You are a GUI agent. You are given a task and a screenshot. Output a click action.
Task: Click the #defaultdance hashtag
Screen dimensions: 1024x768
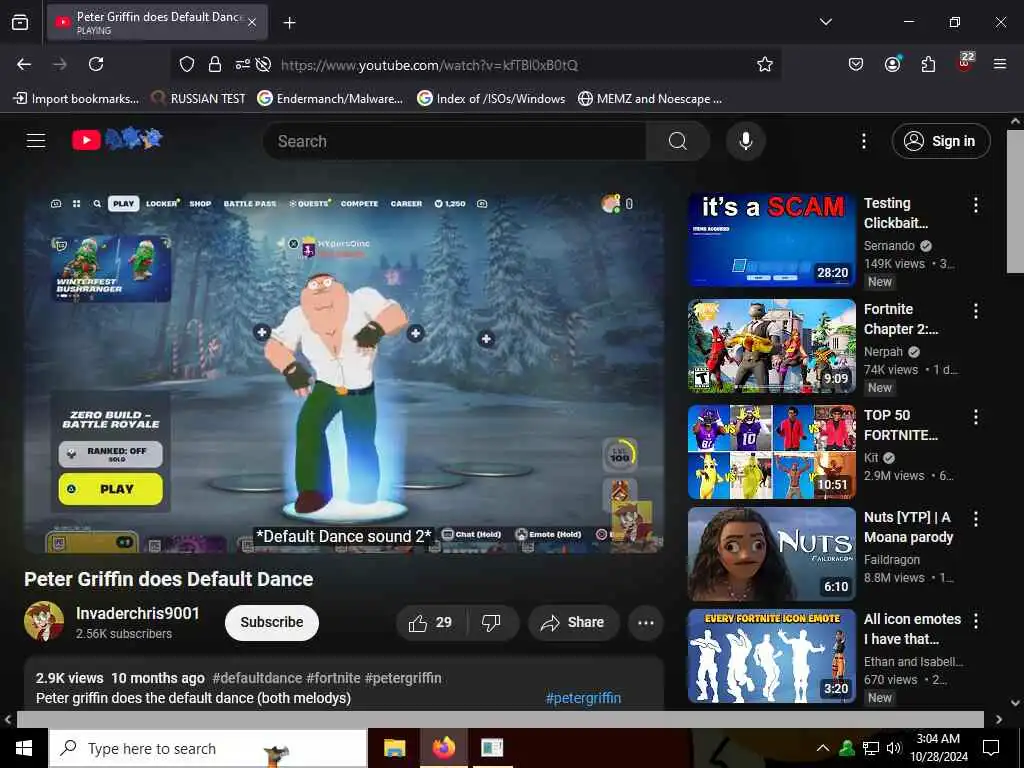point(257,679)
